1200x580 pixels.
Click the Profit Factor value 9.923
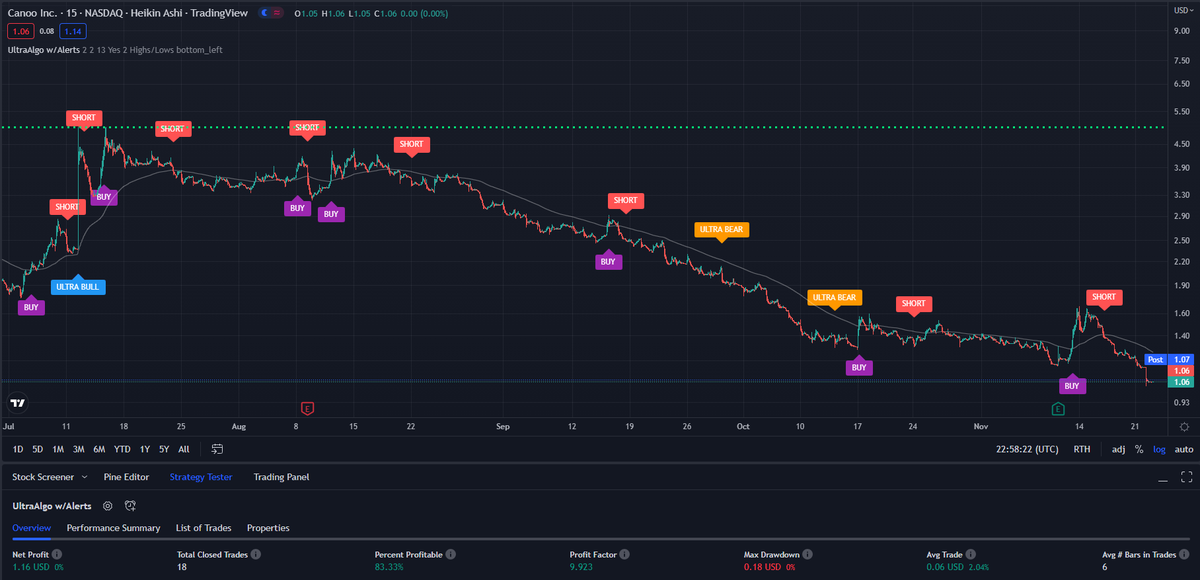[x=583, y=567]
